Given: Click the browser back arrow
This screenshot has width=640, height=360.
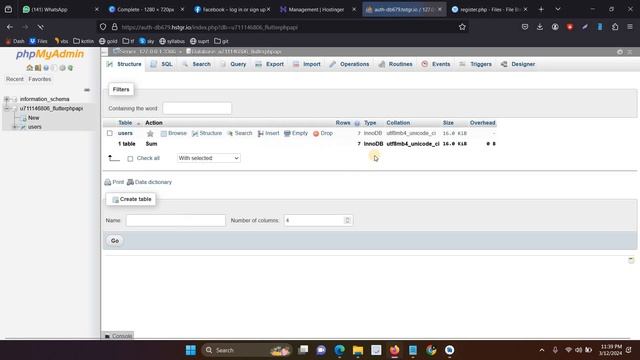Looking at the screenshot, I should 10,27.
